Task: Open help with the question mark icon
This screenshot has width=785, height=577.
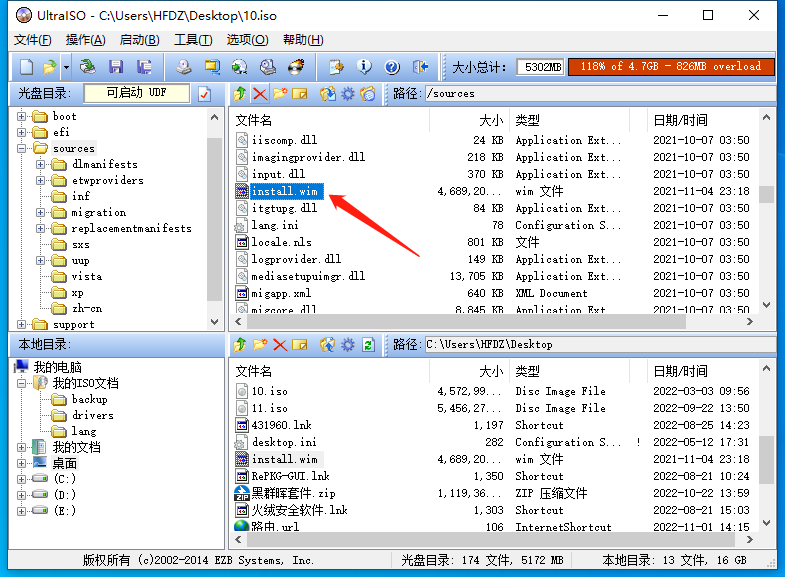Action: coord(392,67)
